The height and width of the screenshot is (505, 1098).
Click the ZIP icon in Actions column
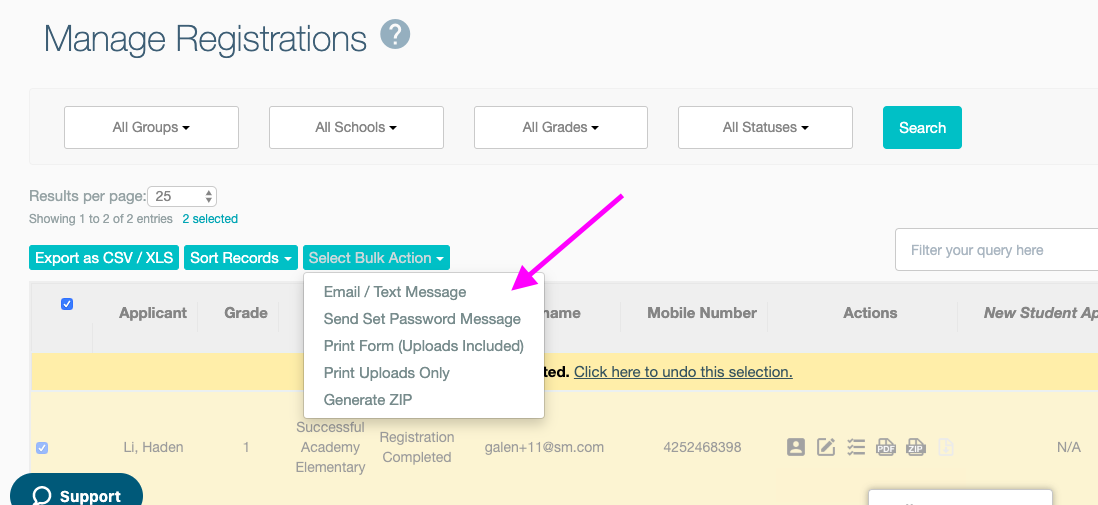click(x=916, y=447)
